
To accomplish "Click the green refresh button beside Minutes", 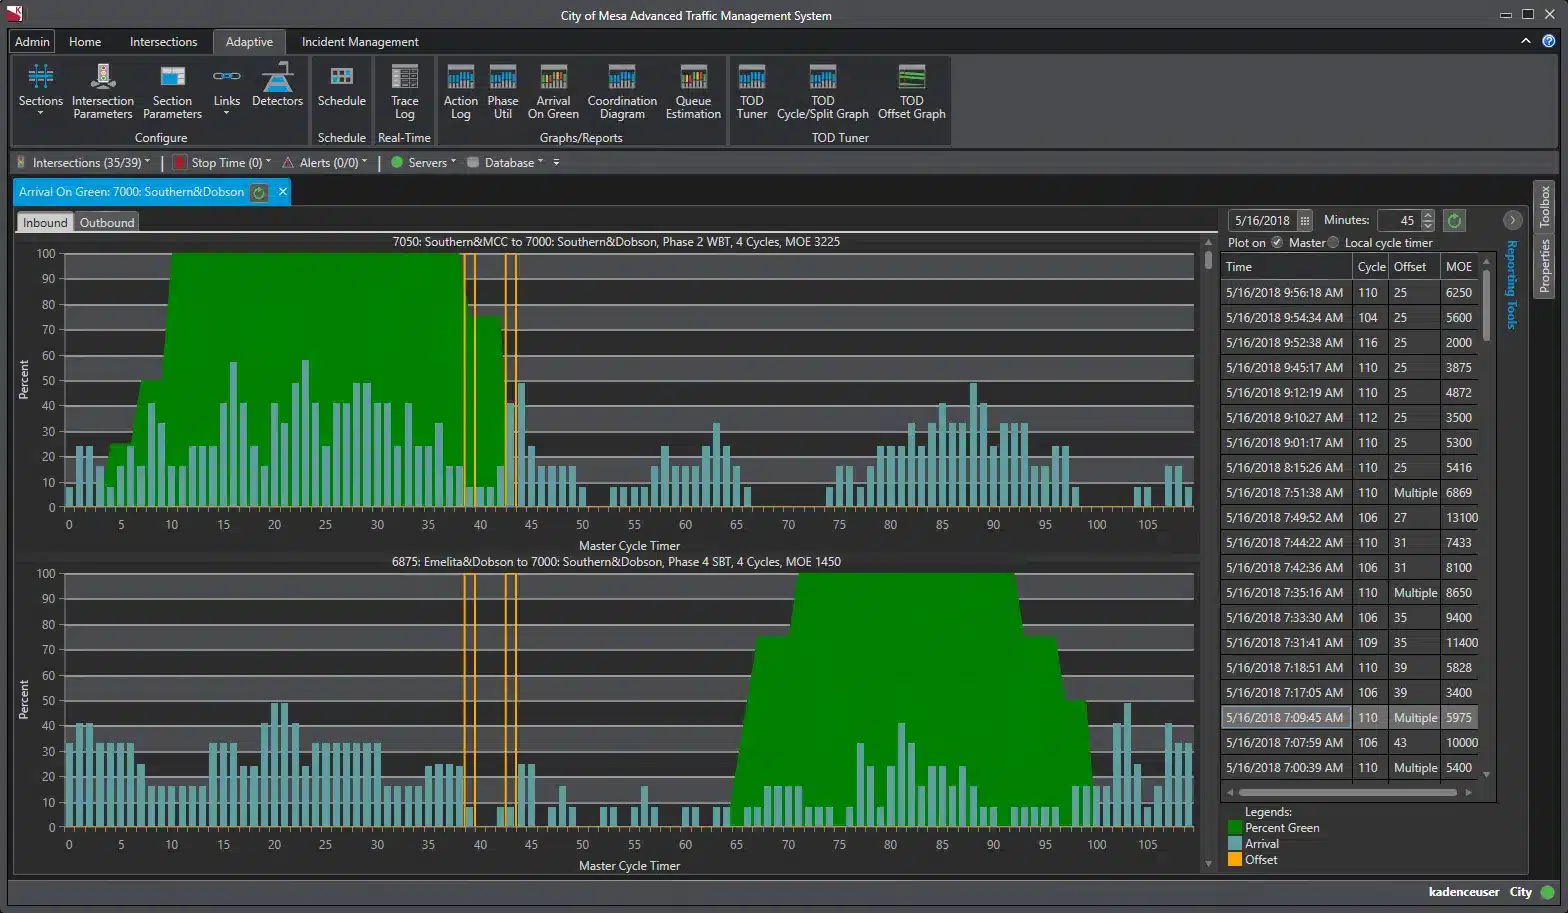I will 1455,220.
